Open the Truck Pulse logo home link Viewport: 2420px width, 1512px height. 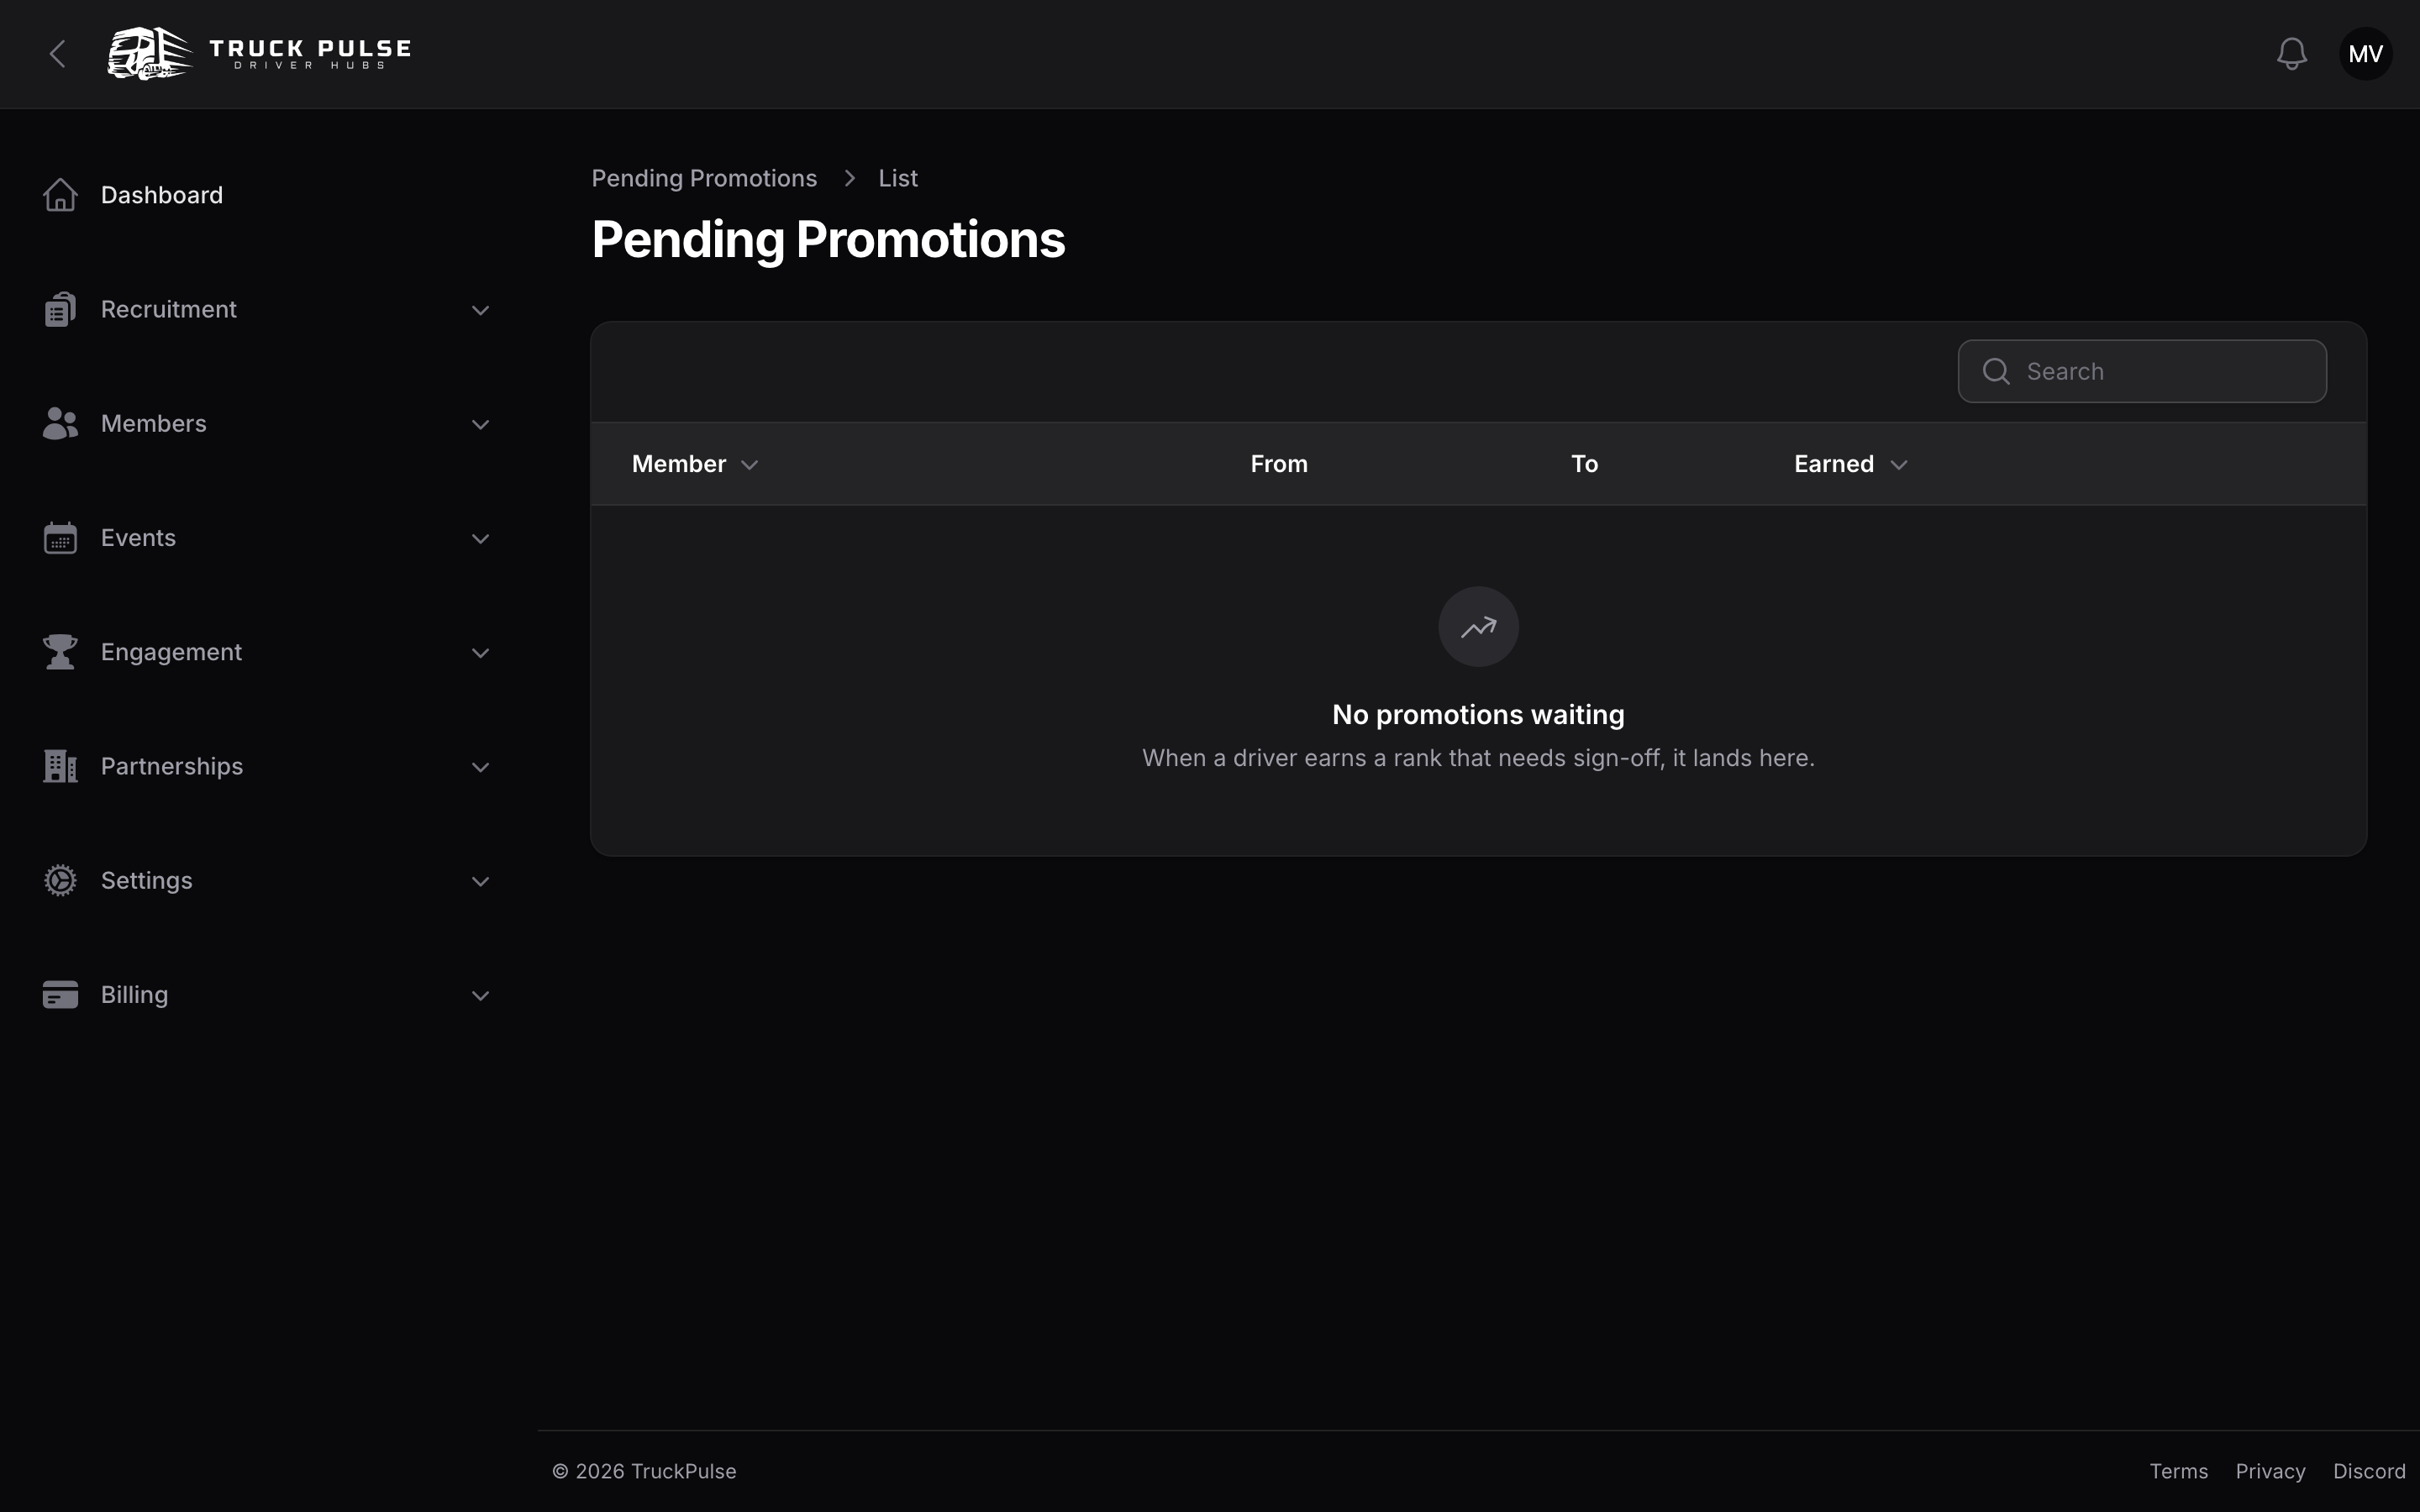259,54
